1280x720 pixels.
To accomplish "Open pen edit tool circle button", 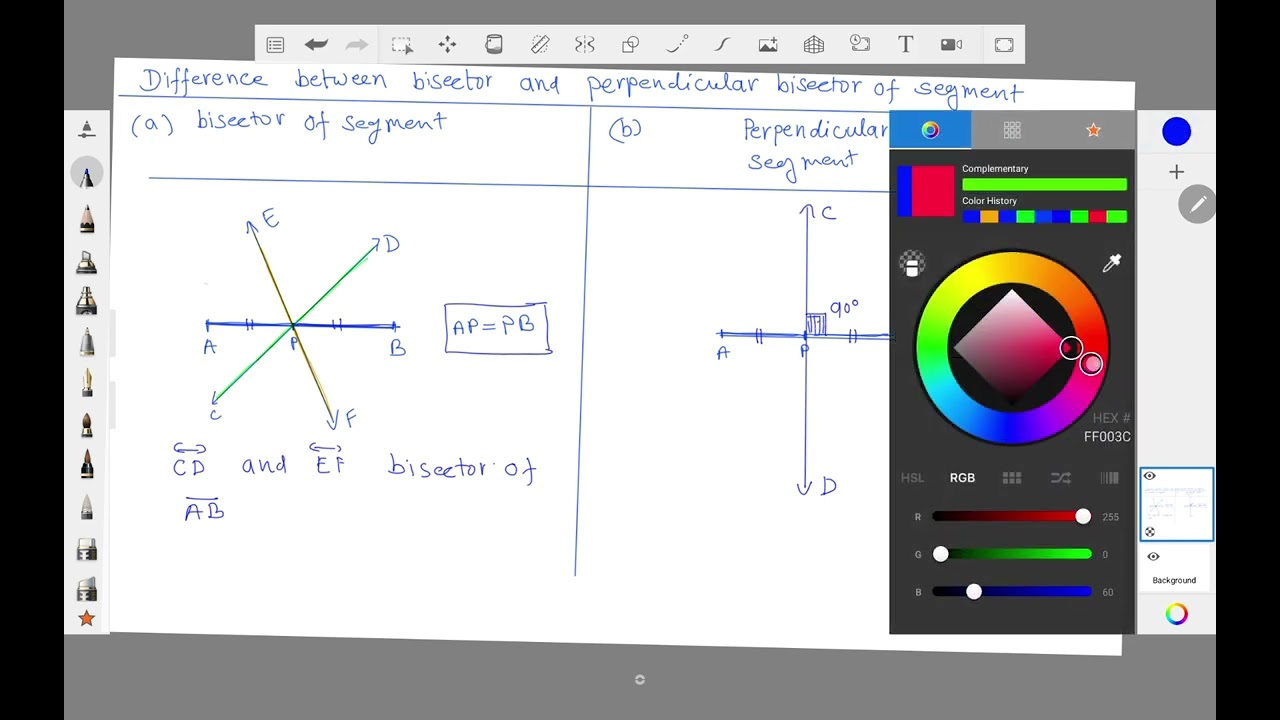I will pos(1197,204).
